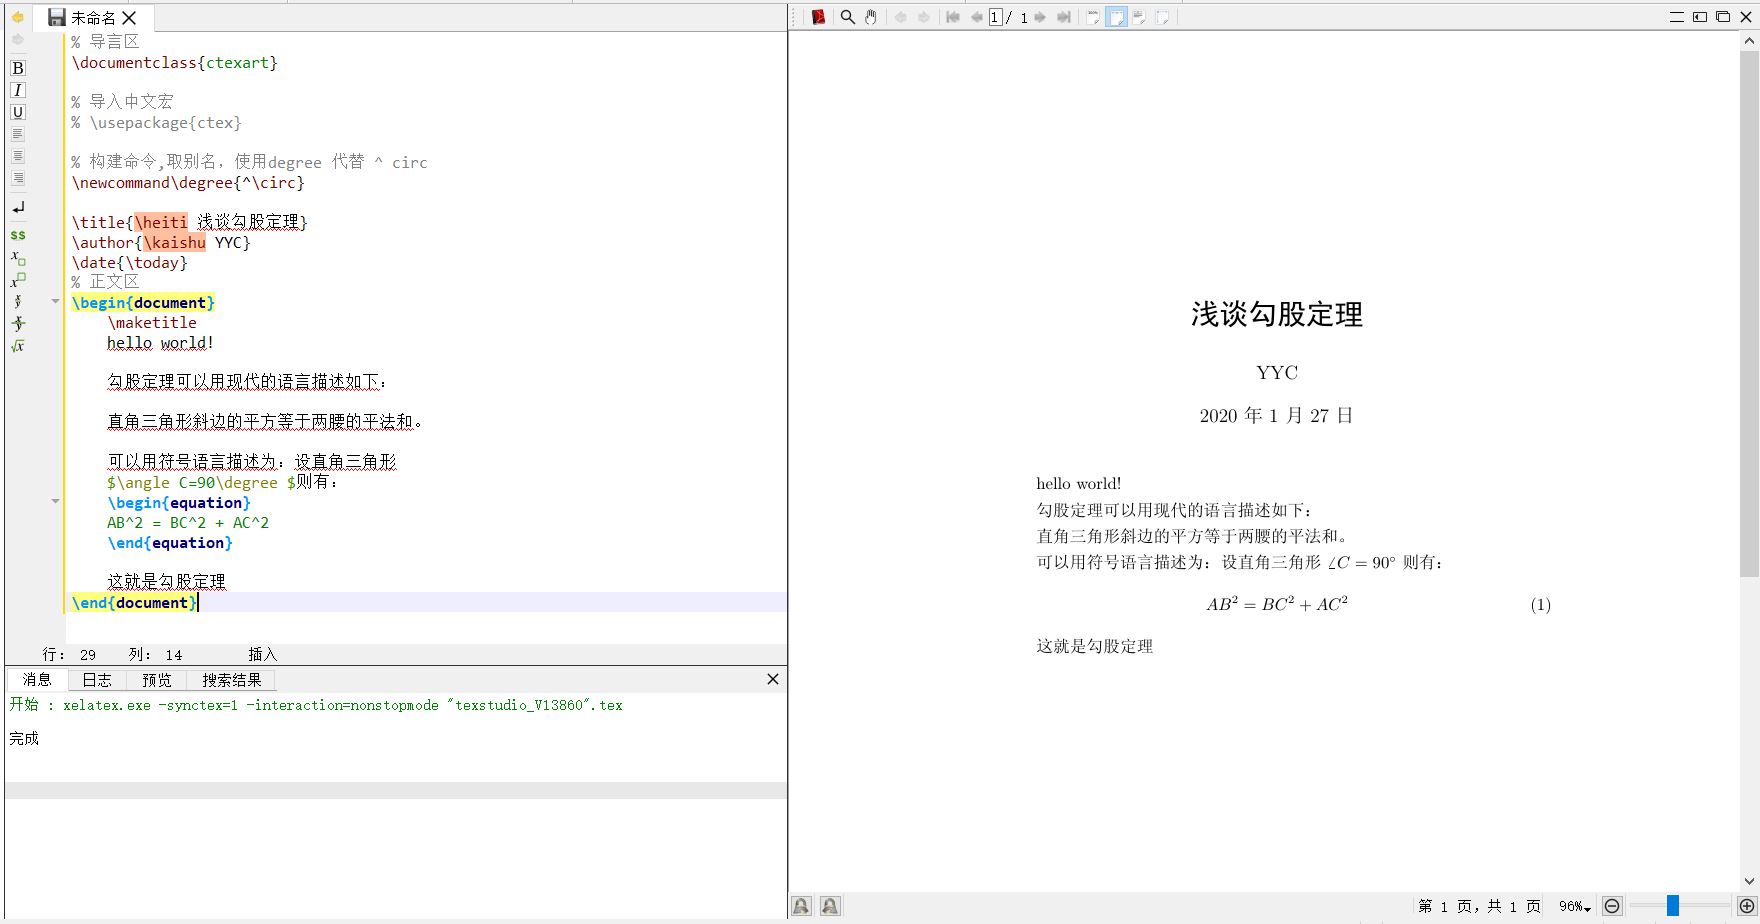Screen dimensions: 1760x924
Task: Switch to the 日志 panel tab
Action: pyautogui.click(x=97, y=679)
